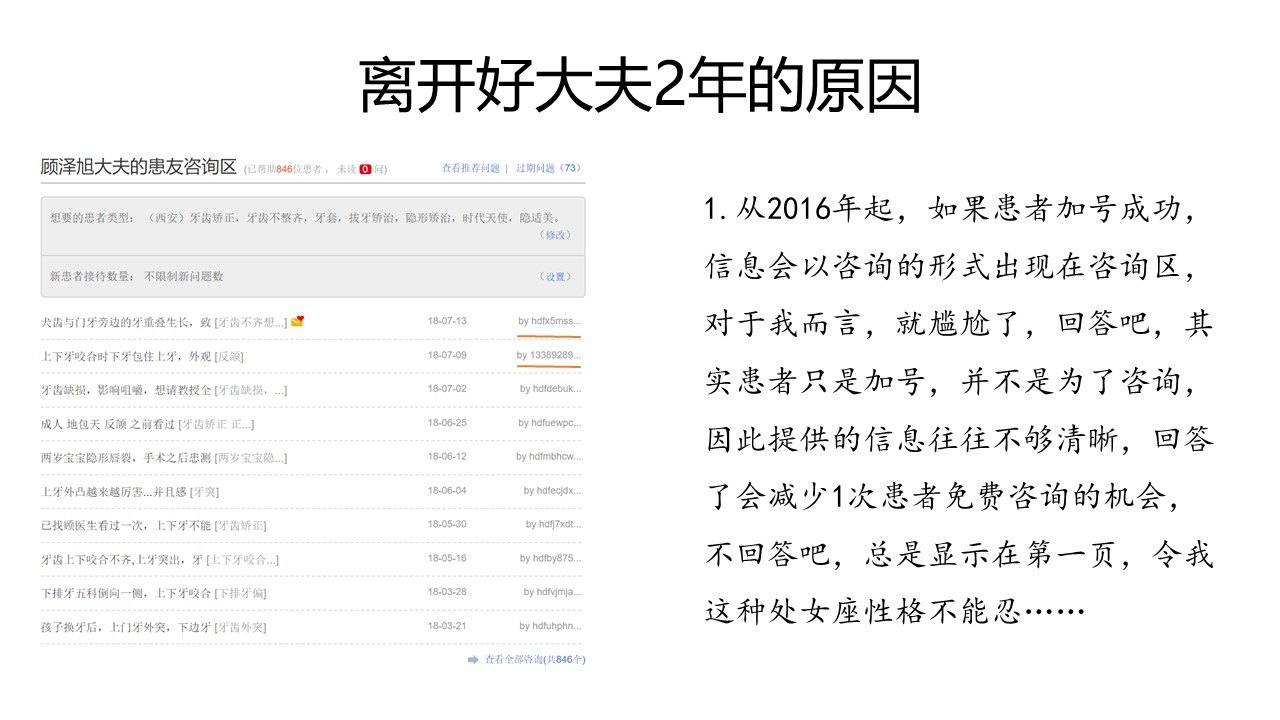Open consultation 下排牙五科倒向一侧

(x=126, y=593)
